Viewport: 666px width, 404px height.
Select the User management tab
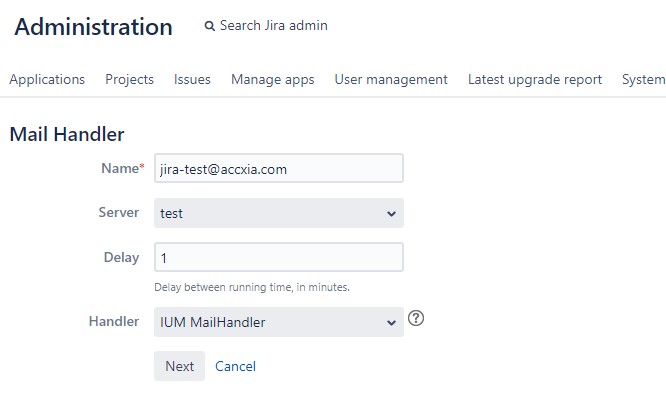tap(391, 80)
